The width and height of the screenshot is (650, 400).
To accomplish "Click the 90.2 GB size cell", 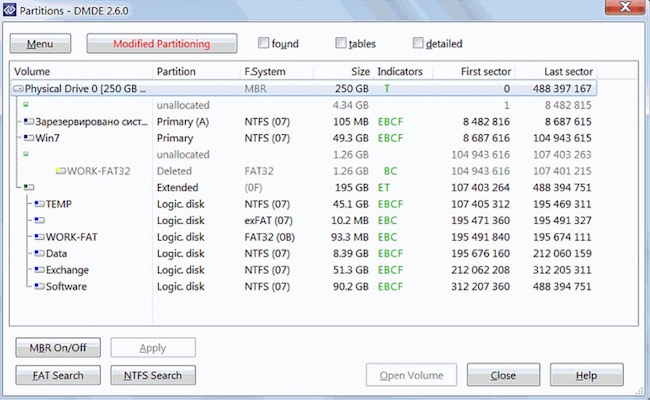I will click(x=351, y=286).
